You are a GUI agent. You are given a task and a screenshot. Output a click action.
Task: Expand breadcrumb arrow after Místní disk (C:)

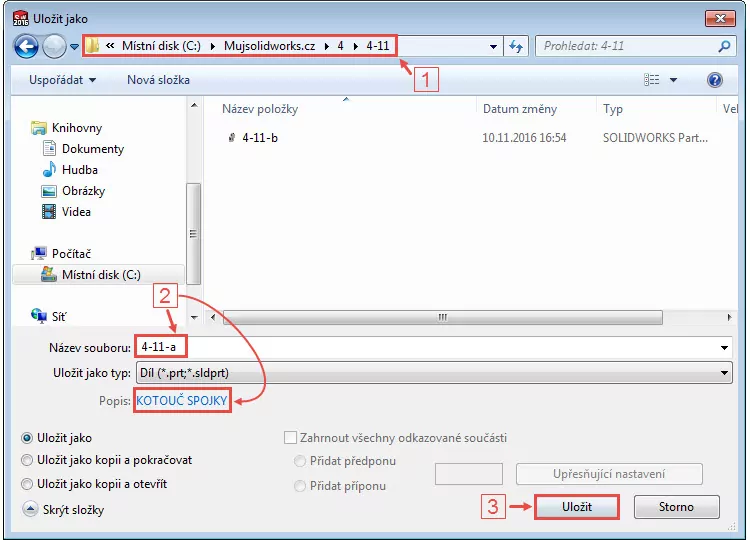point(212,46)
